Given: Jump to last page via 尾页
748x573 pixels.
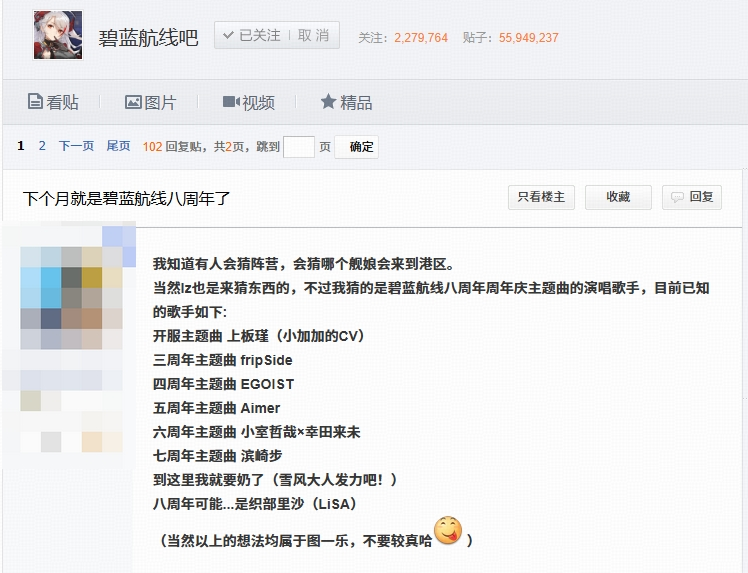Looking at the screenshot, I should [x=118, y=146].
